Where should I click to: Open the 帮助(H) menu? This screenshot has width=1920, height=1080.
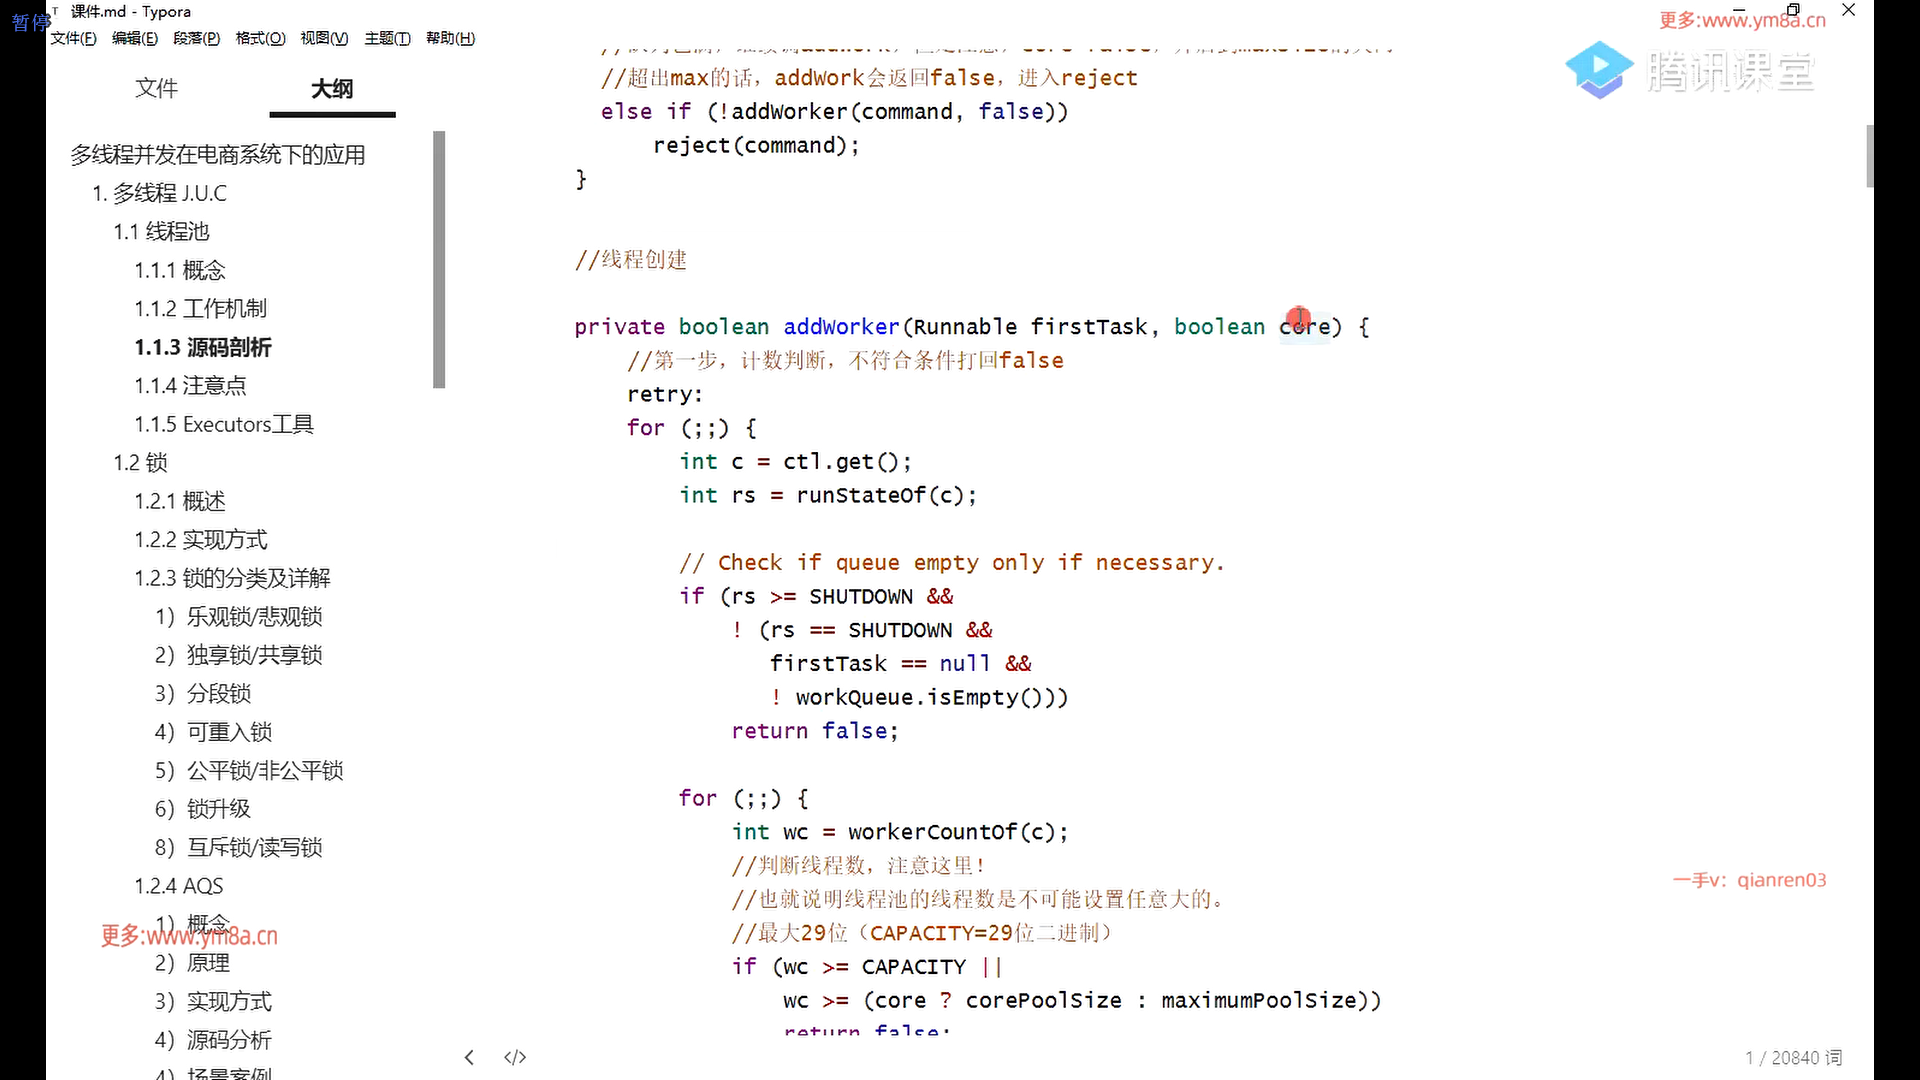pyautogui.click(x=450, y=38)
